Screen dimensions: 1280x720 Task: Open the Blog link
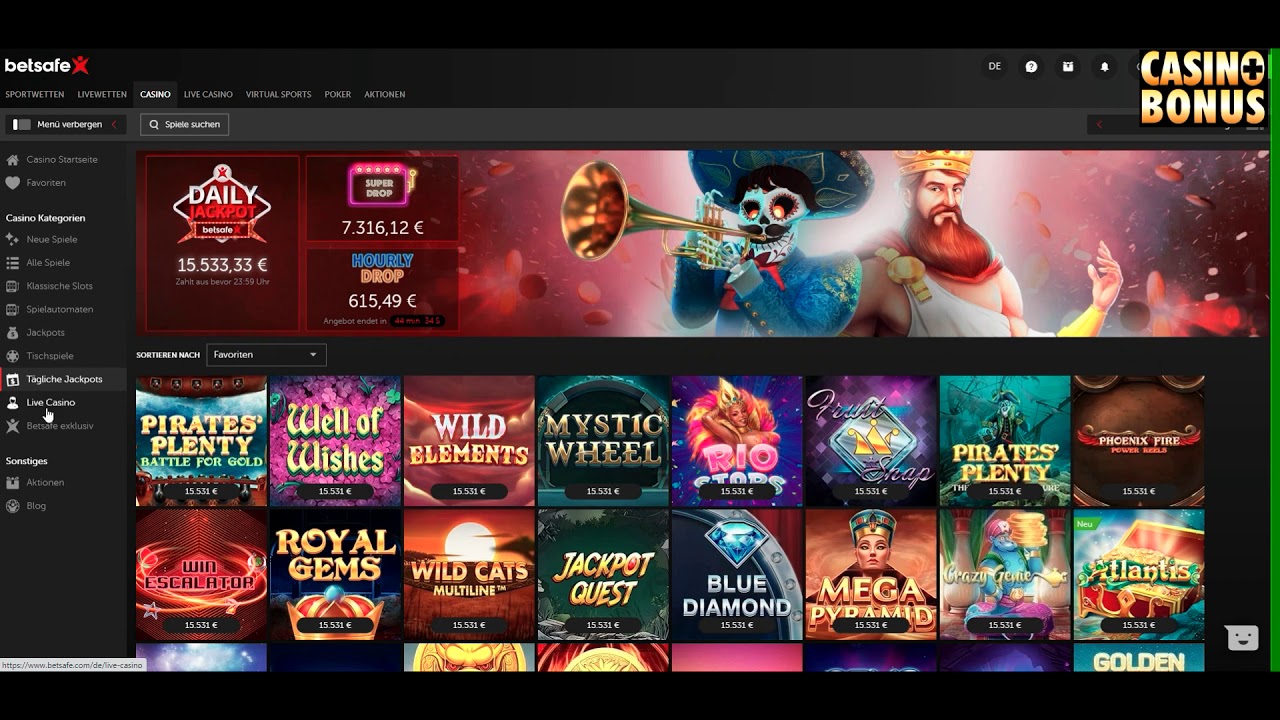(36, 506)
